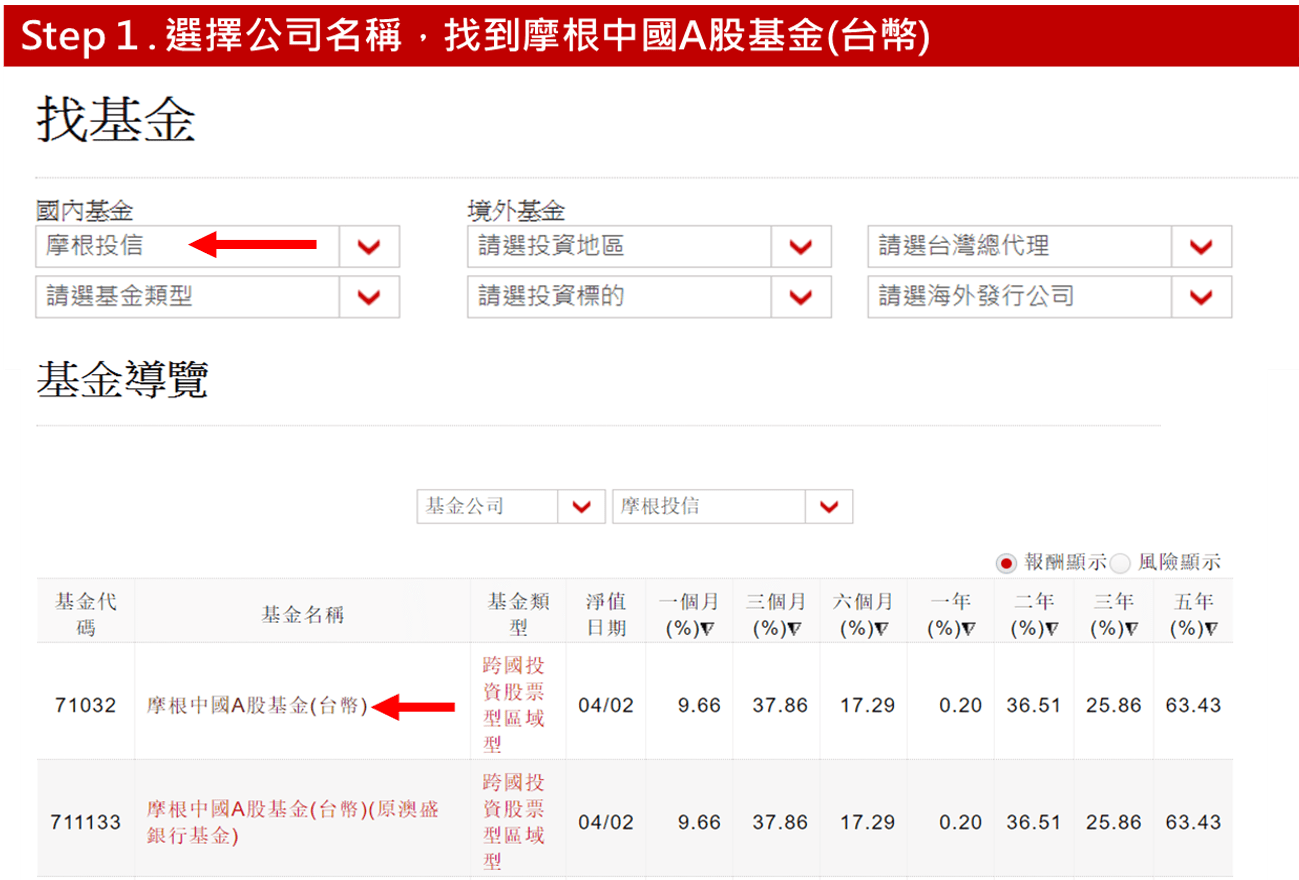
Task: Sort by the 三年(%) column arrow
Action: point(1131,628)
